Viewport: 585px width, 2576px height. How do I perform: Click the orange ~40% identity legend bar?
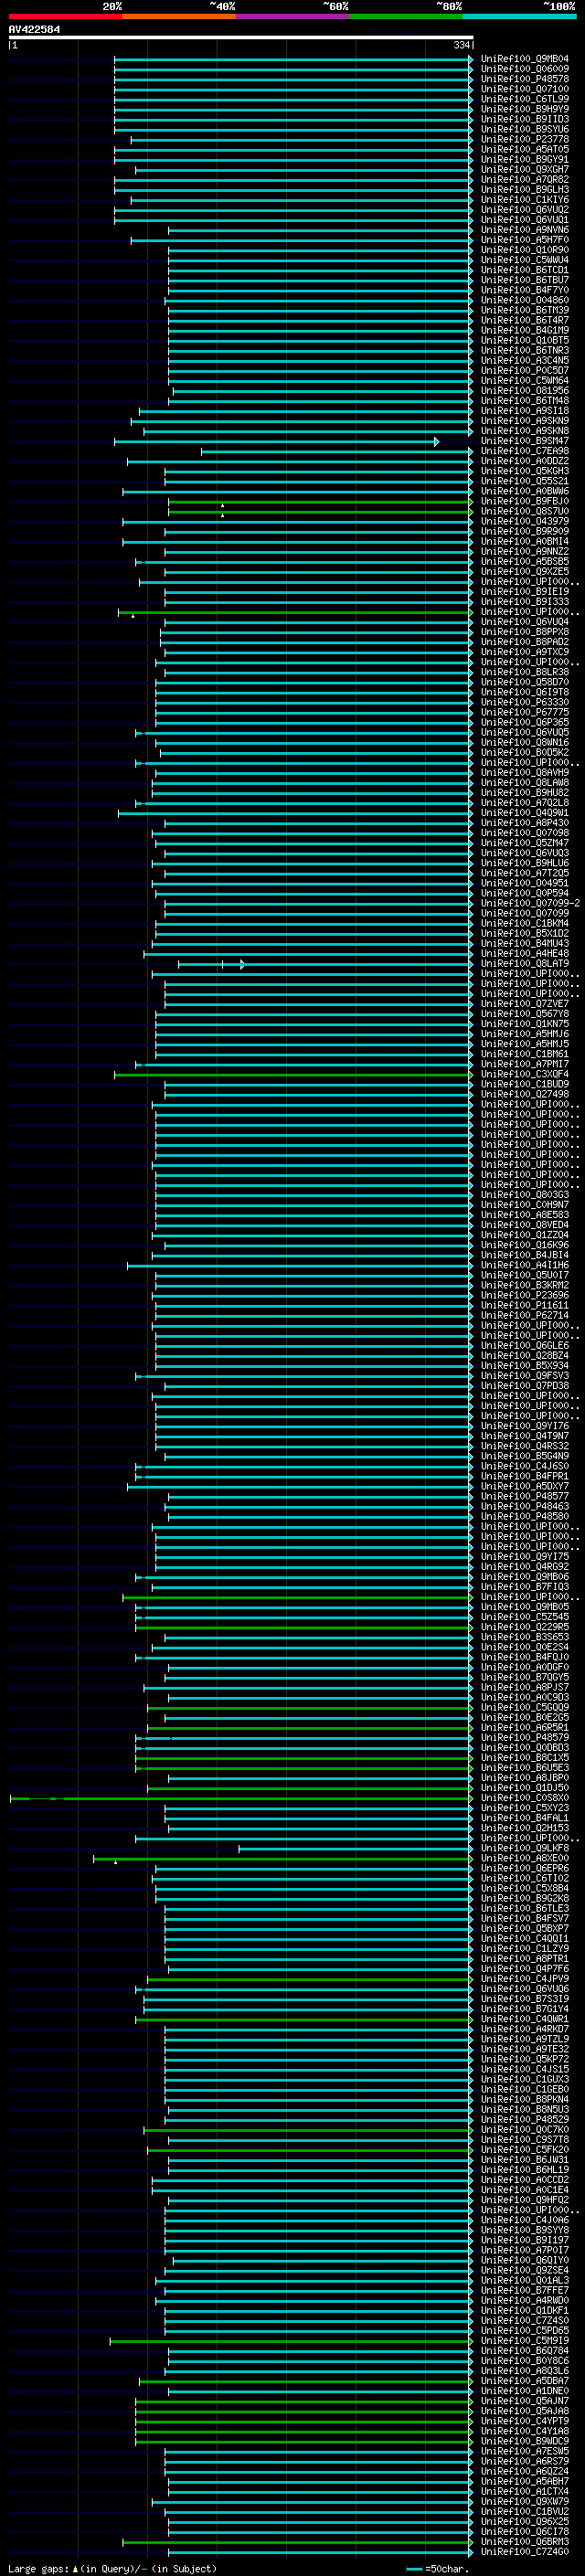coord(179,16)
